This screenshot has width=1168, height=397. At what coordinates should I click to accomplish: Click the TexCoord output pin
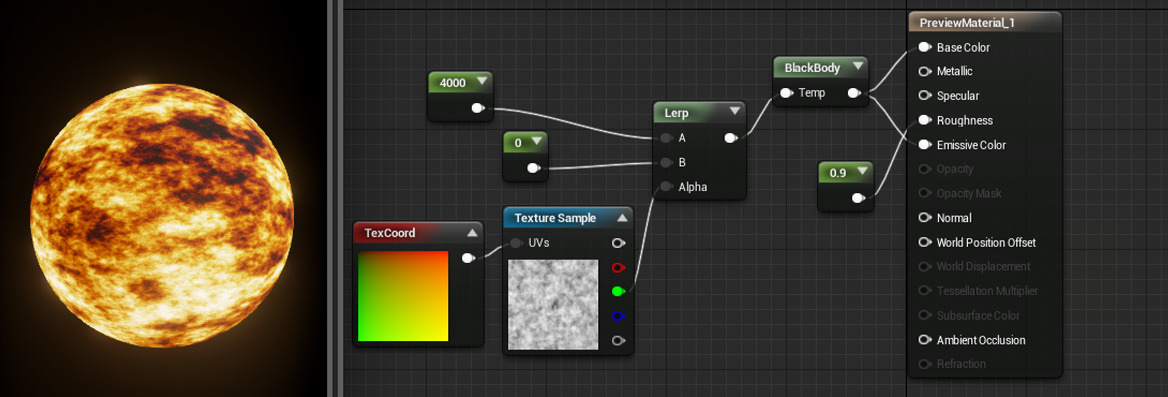click(469, 258)
